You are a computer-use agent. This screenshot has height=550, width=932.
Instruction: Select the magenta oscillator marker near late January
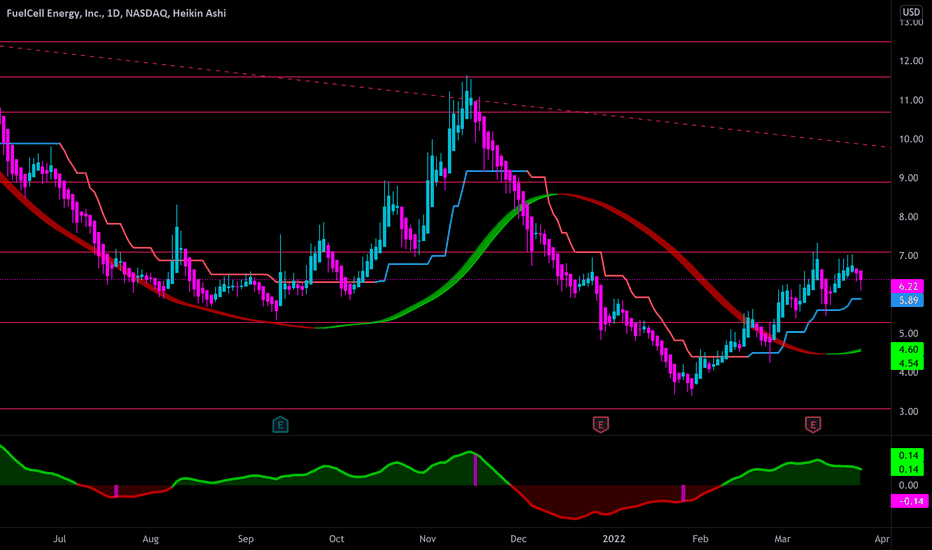(683, 494)
